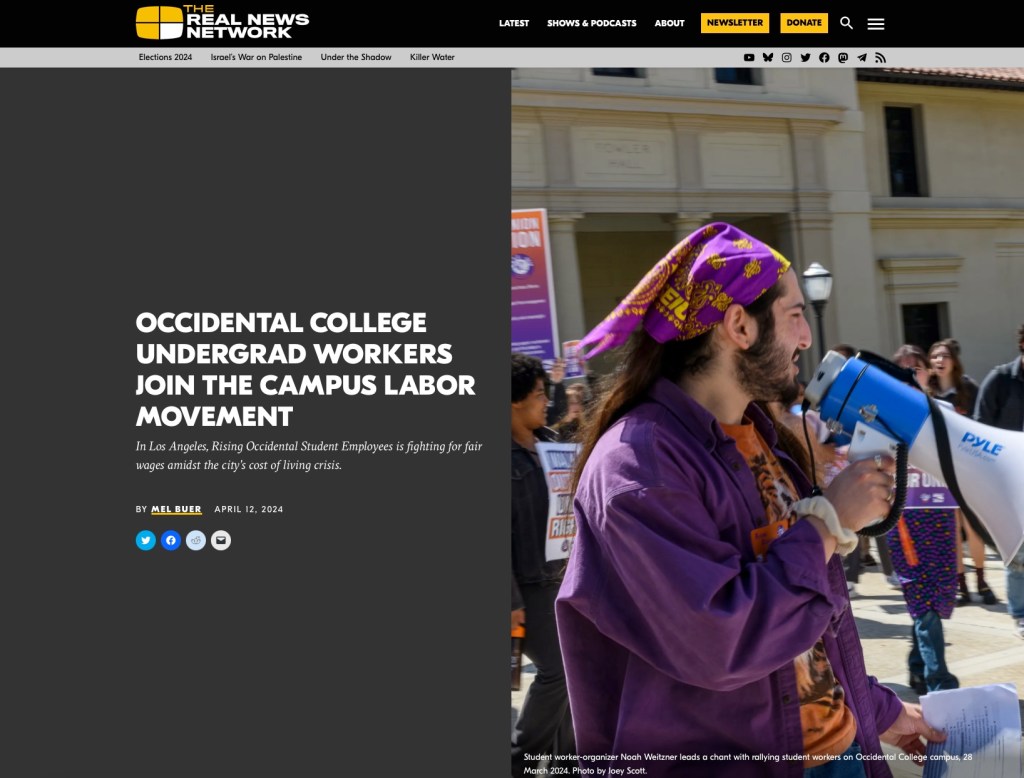
Task: Share article by email icon
Action: pyautogui.click(x=221, y=540)
